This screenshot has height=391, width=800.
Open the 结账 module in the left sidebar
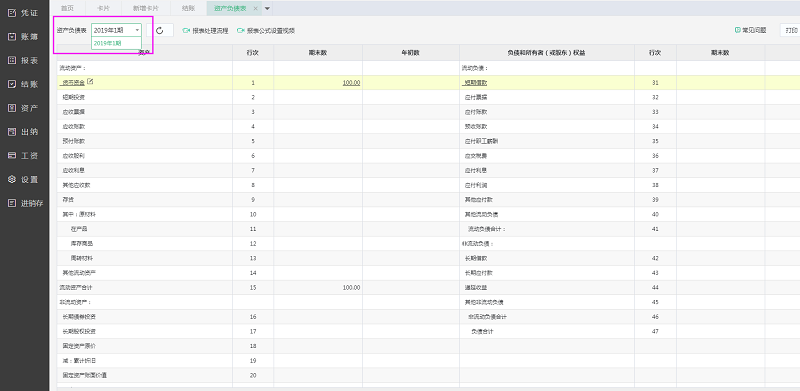(x=24, y=84)
